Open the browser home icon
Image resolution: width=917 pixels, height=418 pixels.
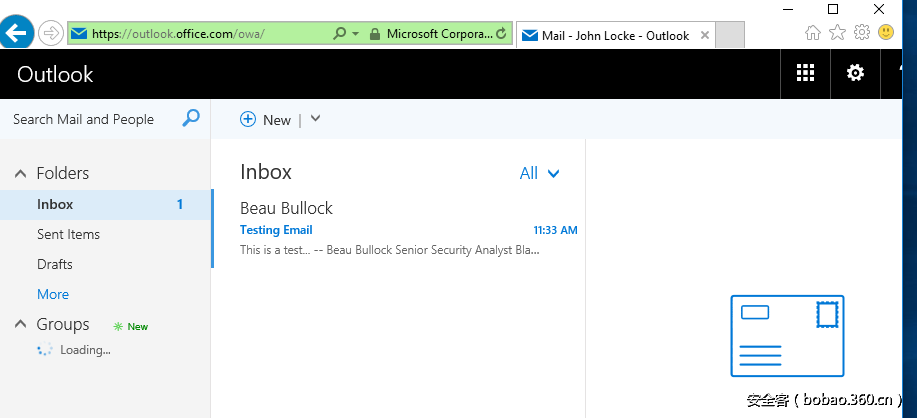pos(813,33)
